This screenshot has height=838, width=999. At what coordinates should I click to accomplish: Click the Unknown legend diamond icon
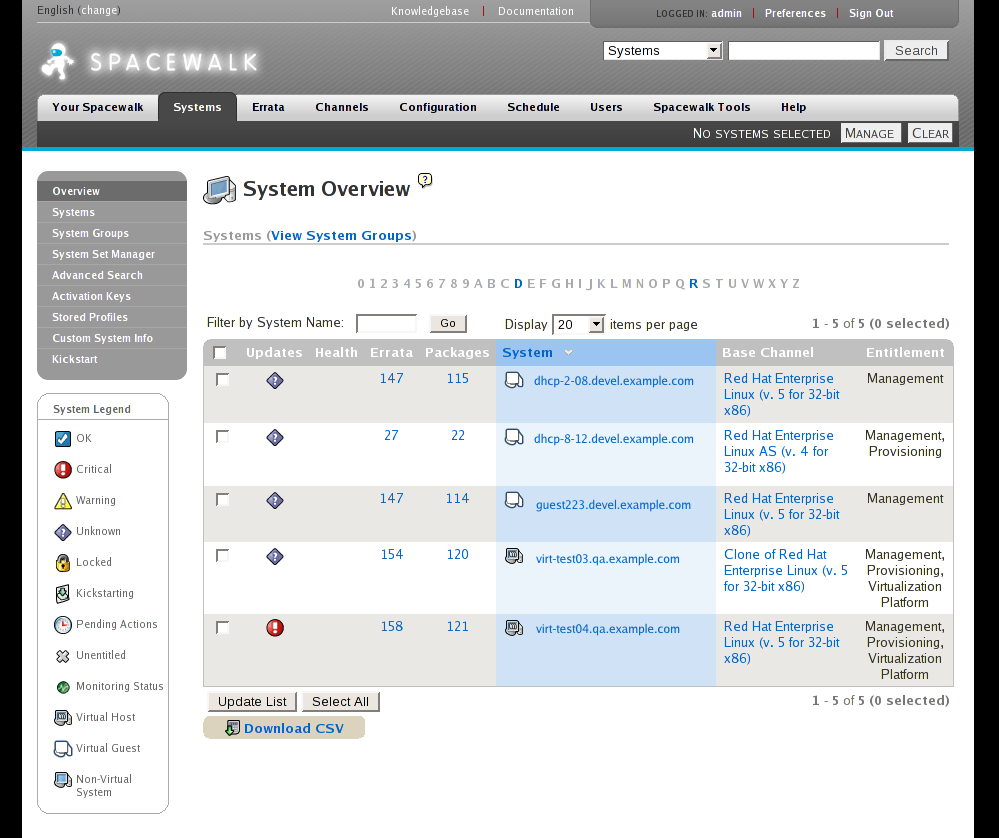tap(62, 531)
